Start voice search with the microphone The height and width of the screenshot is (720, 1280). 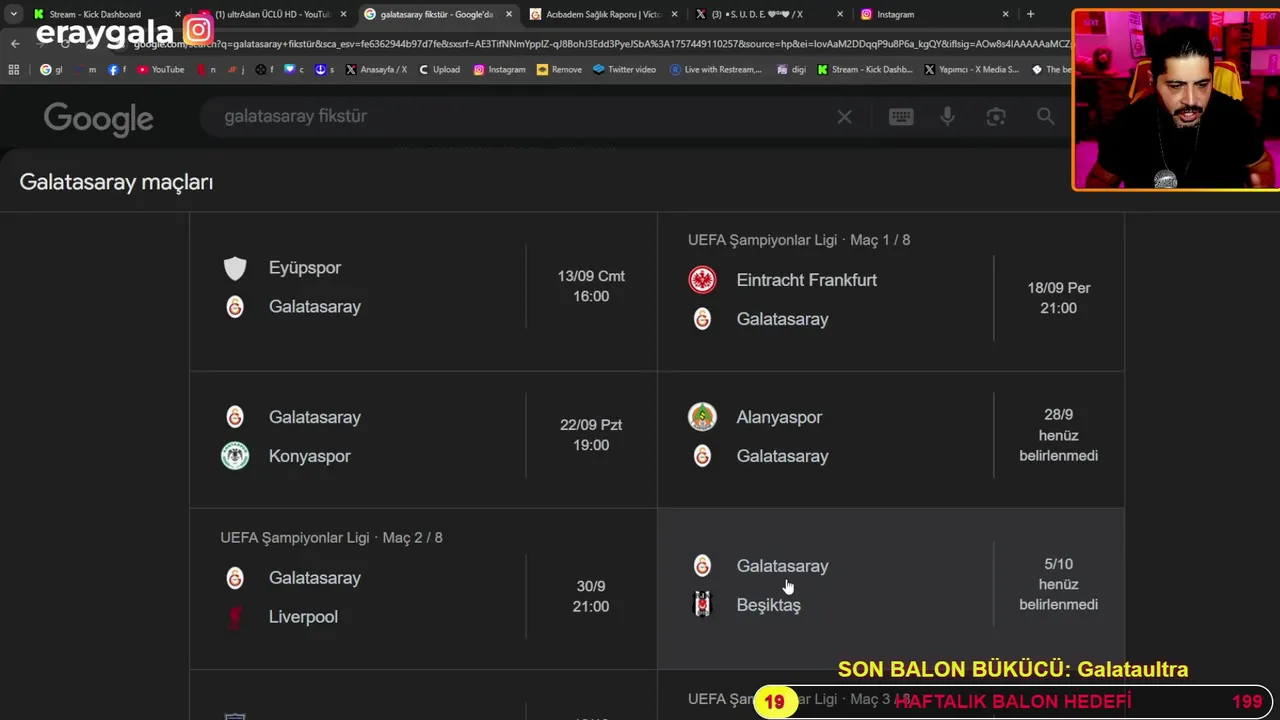click(947, 117)
